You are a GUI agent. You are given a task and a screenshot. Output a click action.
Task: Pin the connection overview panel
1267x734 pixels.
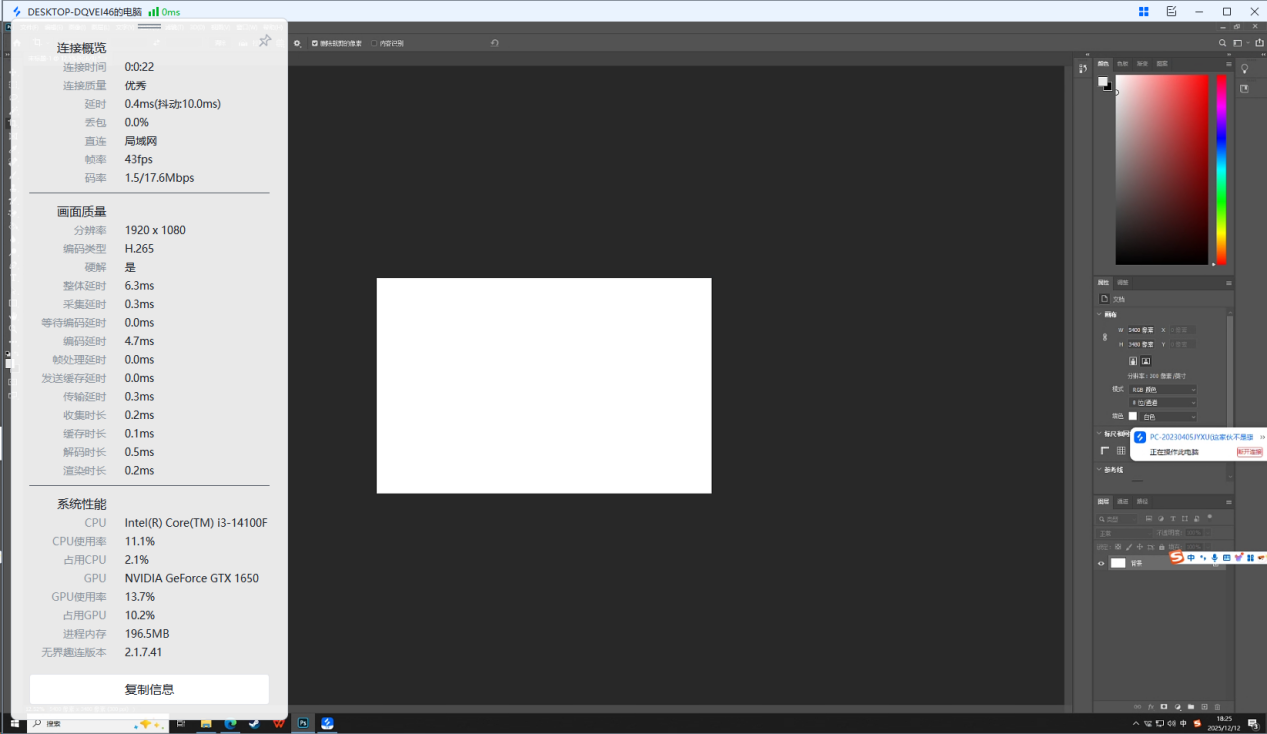click(x=265, y=41)
